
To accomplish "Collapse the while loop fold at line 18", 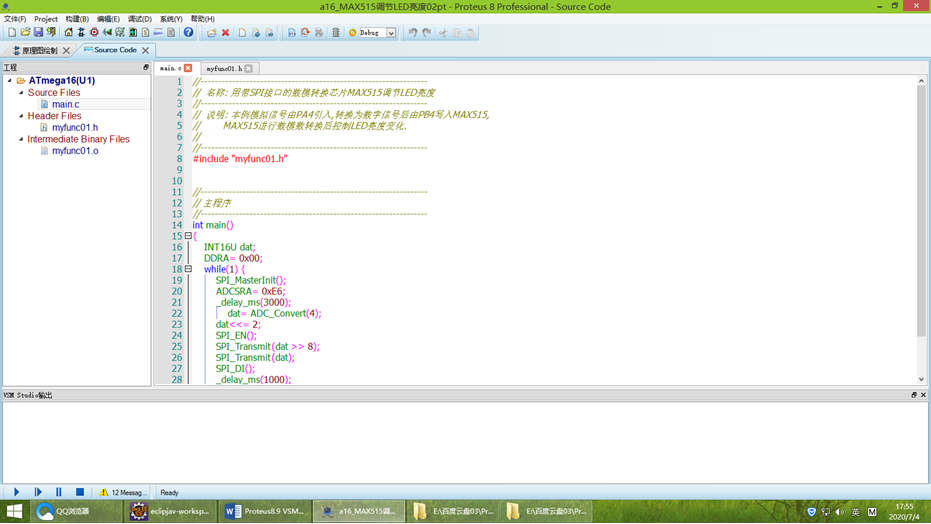I will click(188, 269).
